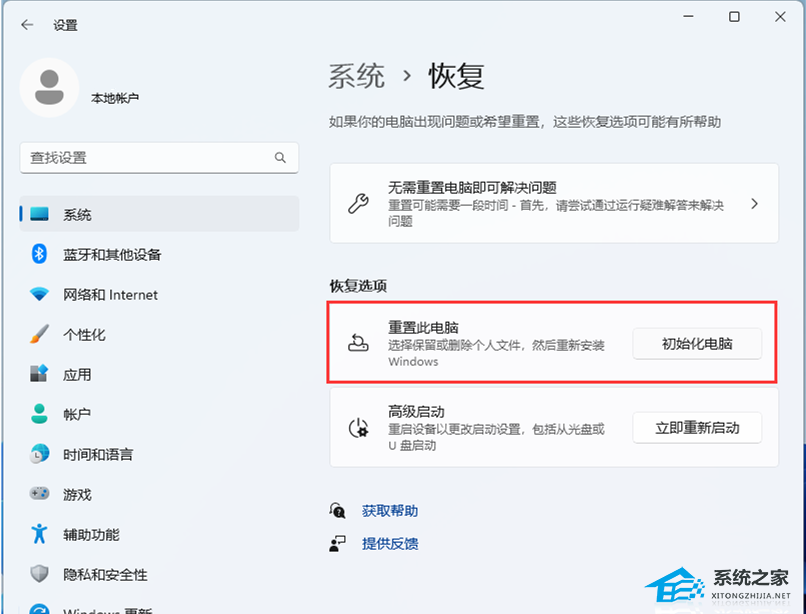
Task: Maximize the Settings window
Action: point(734,16)
